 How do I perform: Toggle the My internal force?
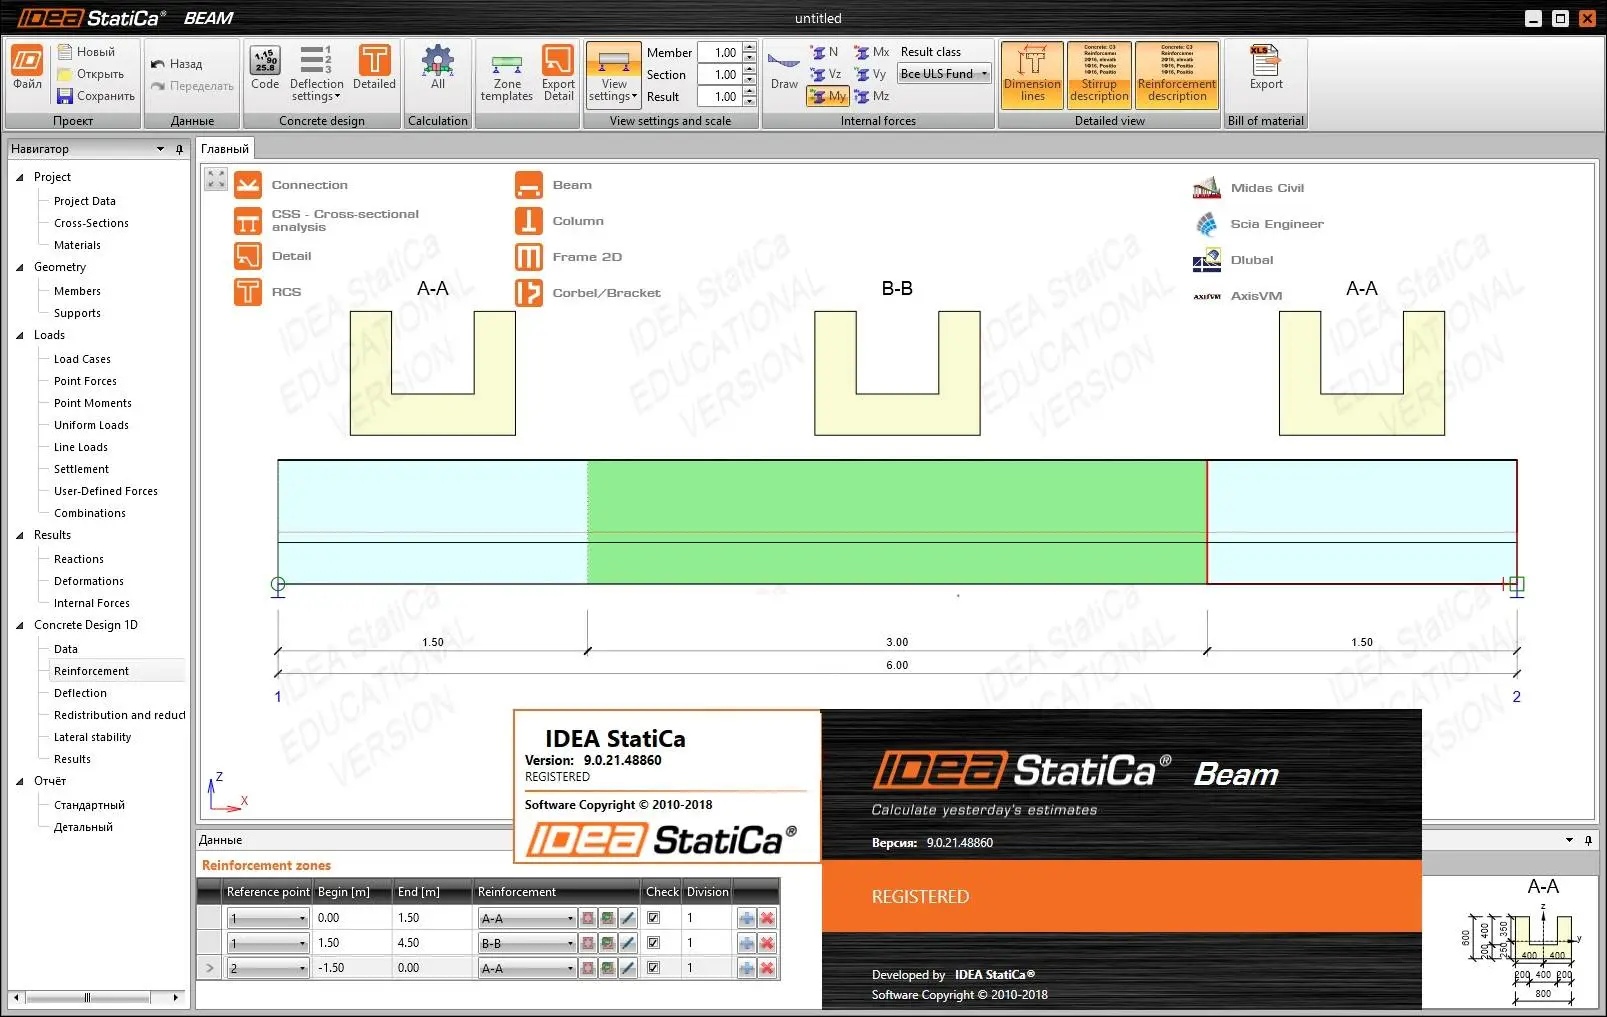[828, 96]
